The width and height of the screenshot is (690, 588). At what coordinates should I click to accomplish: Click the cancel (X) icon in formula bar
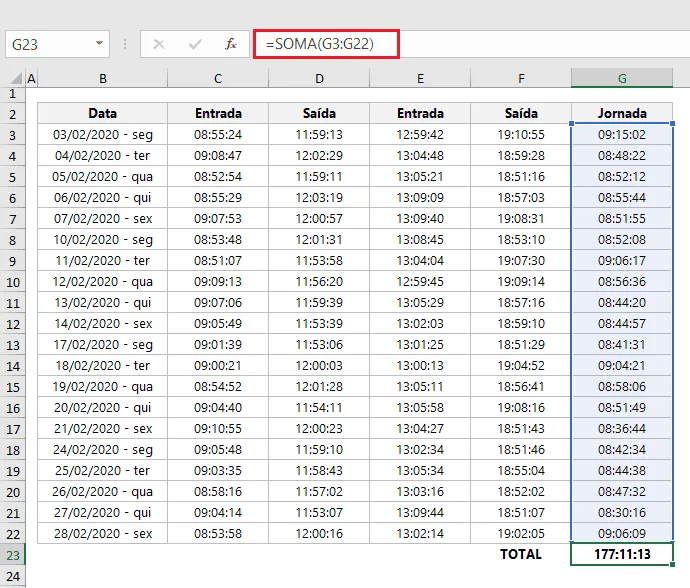(158, 44)
